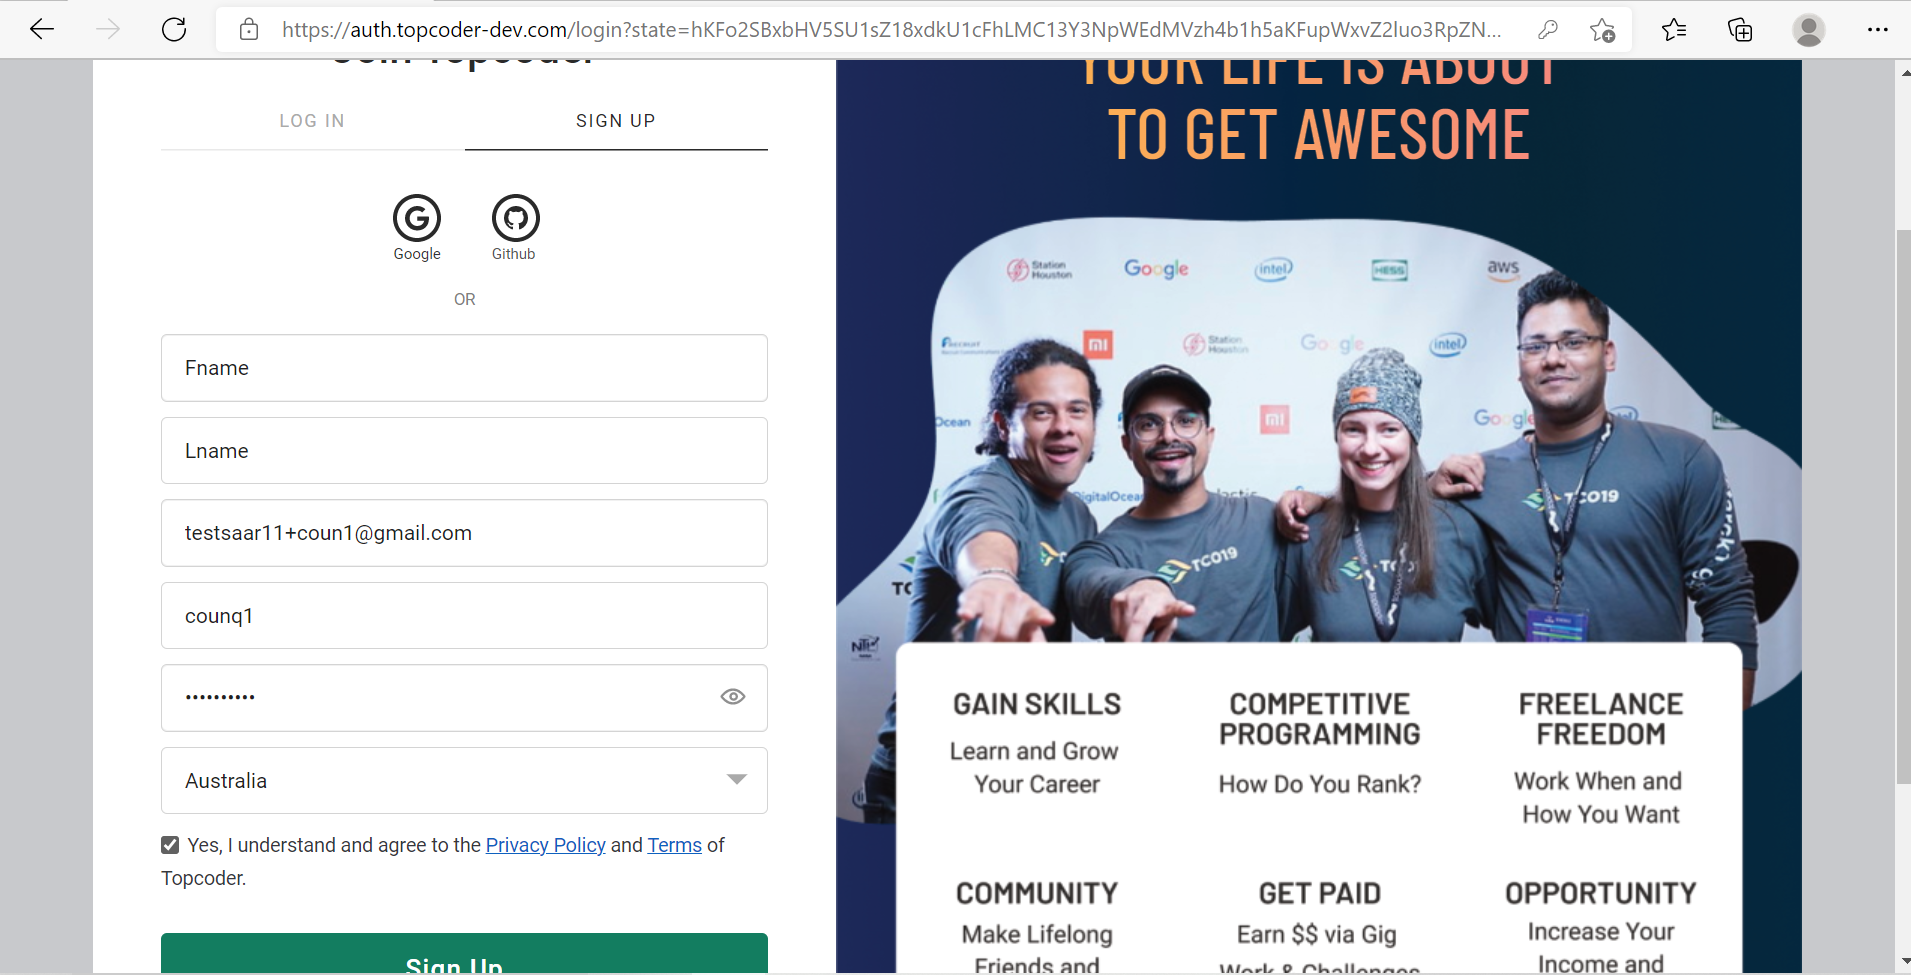
Task: Click the browser back arrow
Action: click(x=42, y=29)
